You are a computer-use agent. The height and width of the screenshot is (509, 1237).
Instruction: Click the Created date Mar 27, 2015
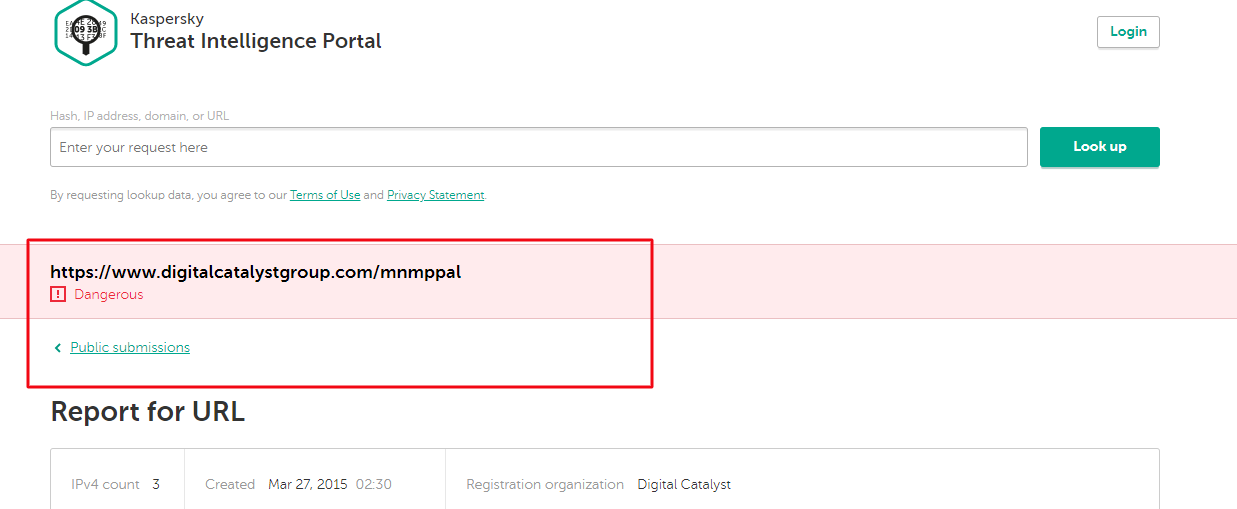[308, 484]
